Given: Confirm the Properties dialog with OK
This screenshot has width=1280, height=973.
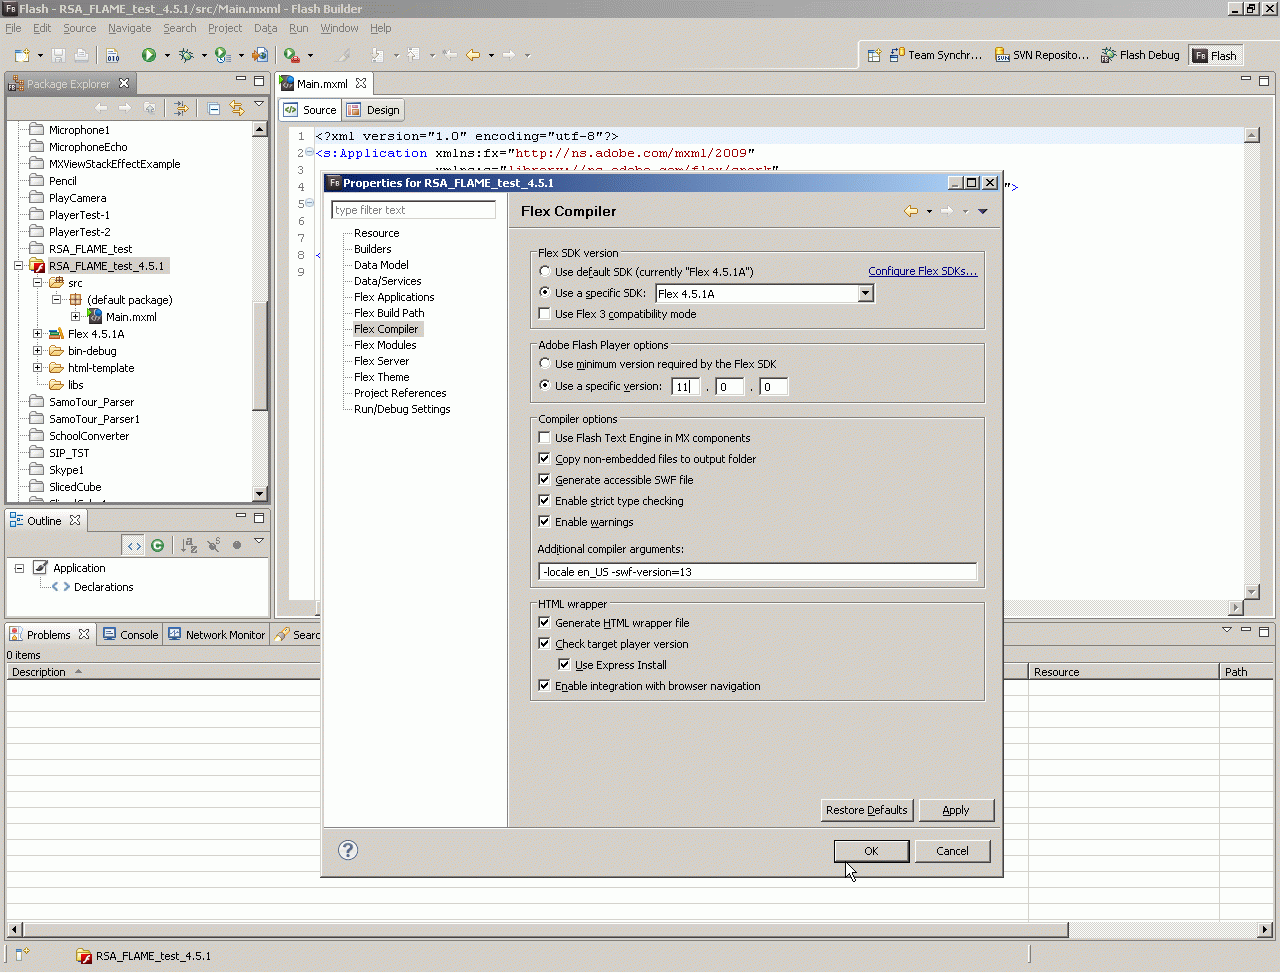Looking at the screenshot, I should pos(871,851).
